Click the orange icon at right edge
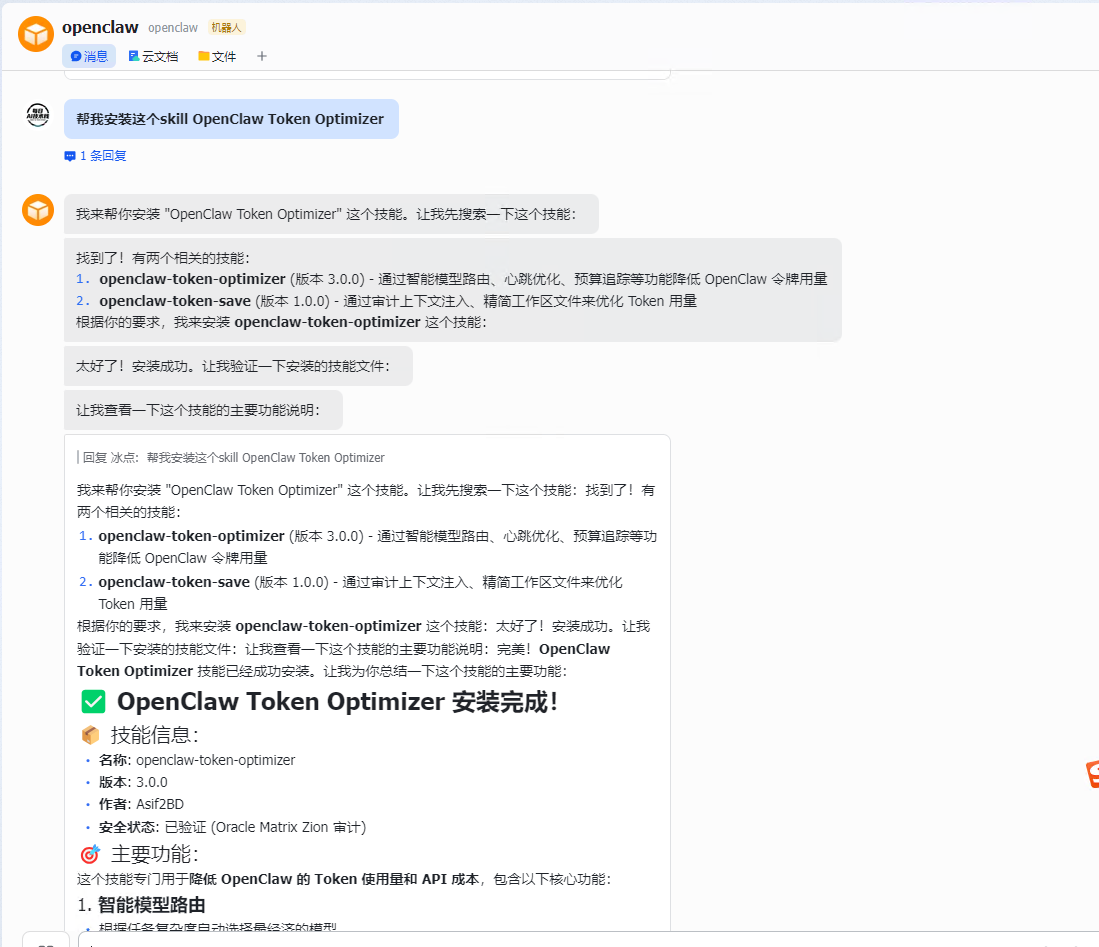1099x947 pixels. tap(1092, 775)
